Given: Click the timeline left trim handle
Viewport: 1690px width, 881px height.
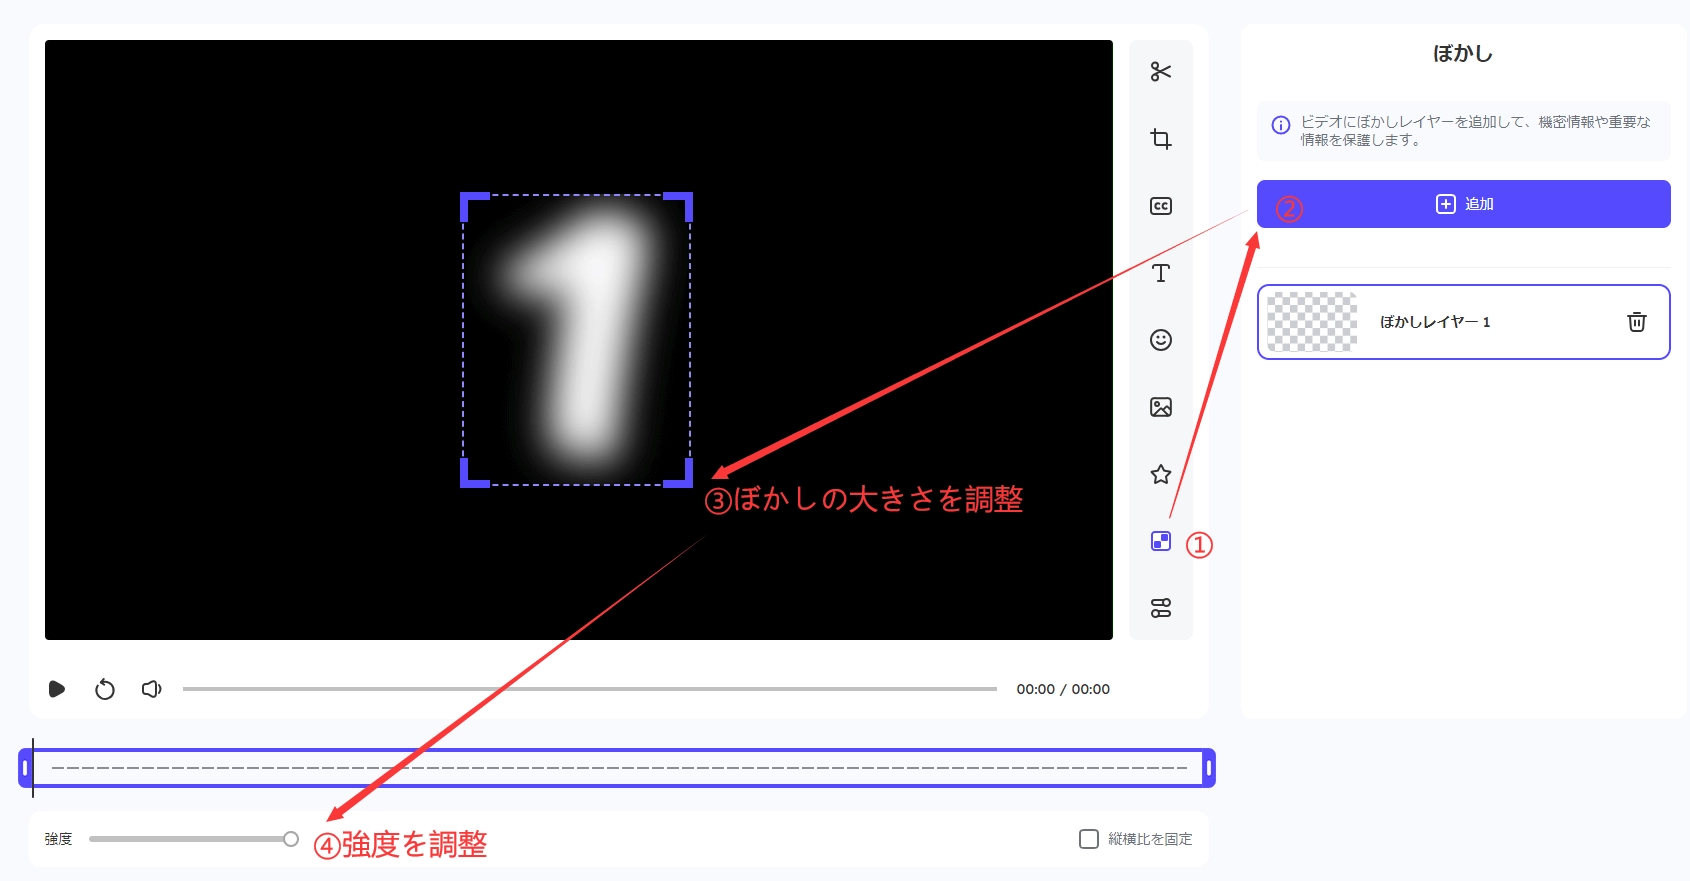Looking at the screenshot, I should (x=25, y=768).
